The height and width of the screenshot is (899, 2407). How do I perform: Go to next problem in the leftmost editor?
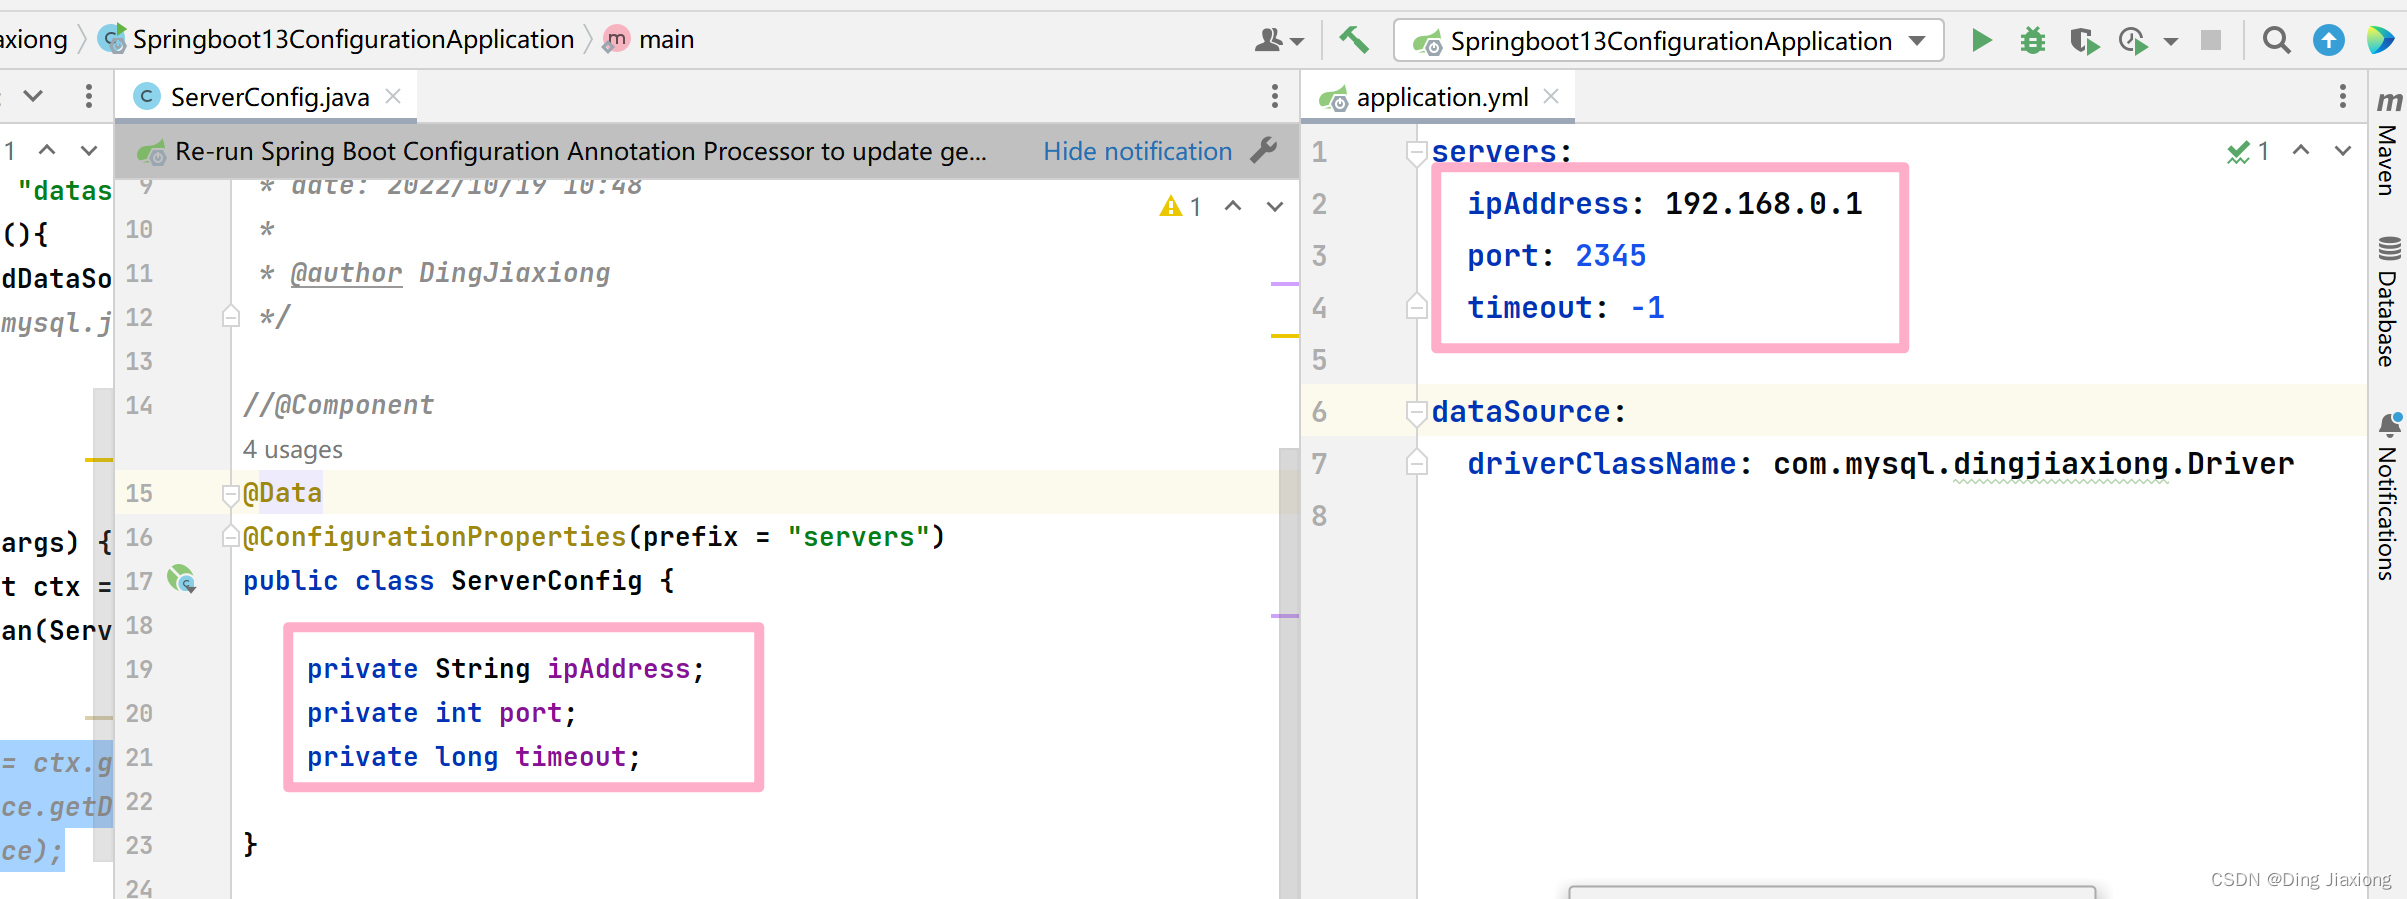pyautogui.click(x=89, y=150)
